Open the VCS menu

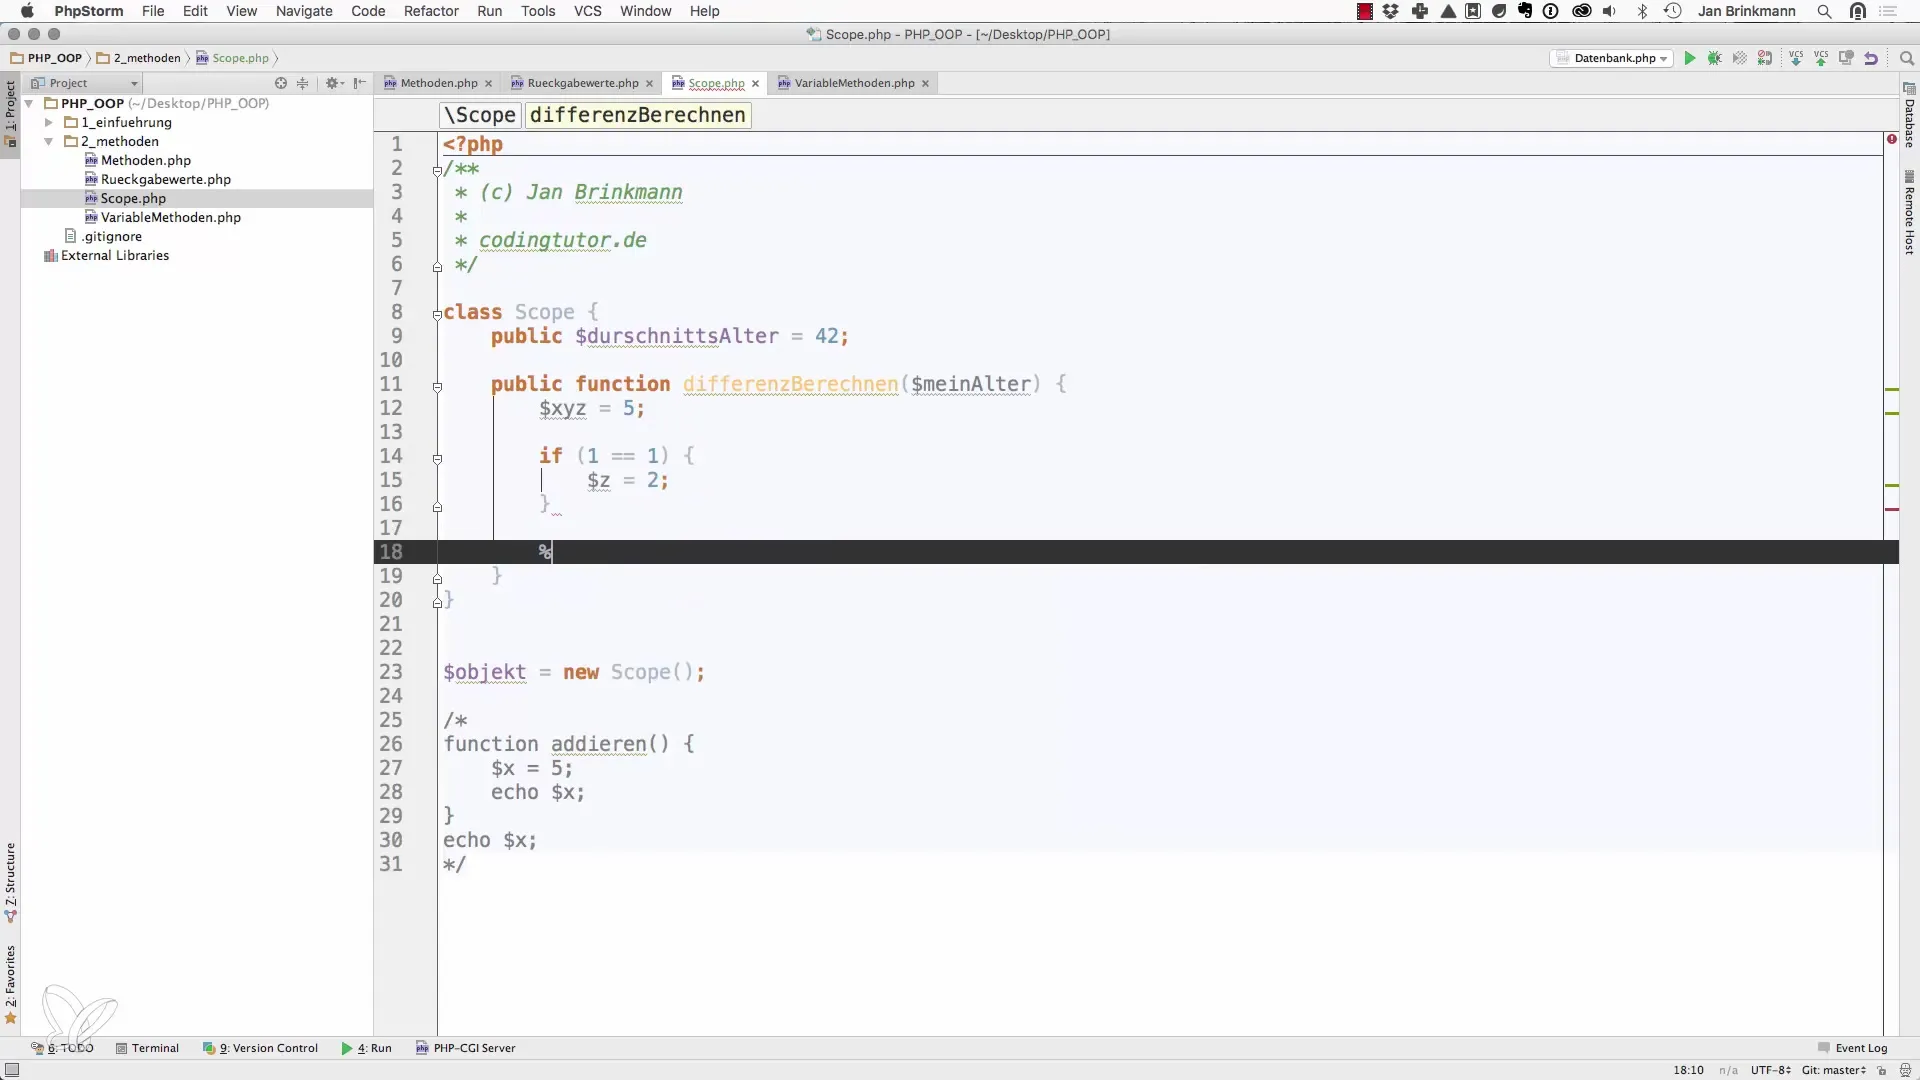pyautogui.click(x=588, y=11)
